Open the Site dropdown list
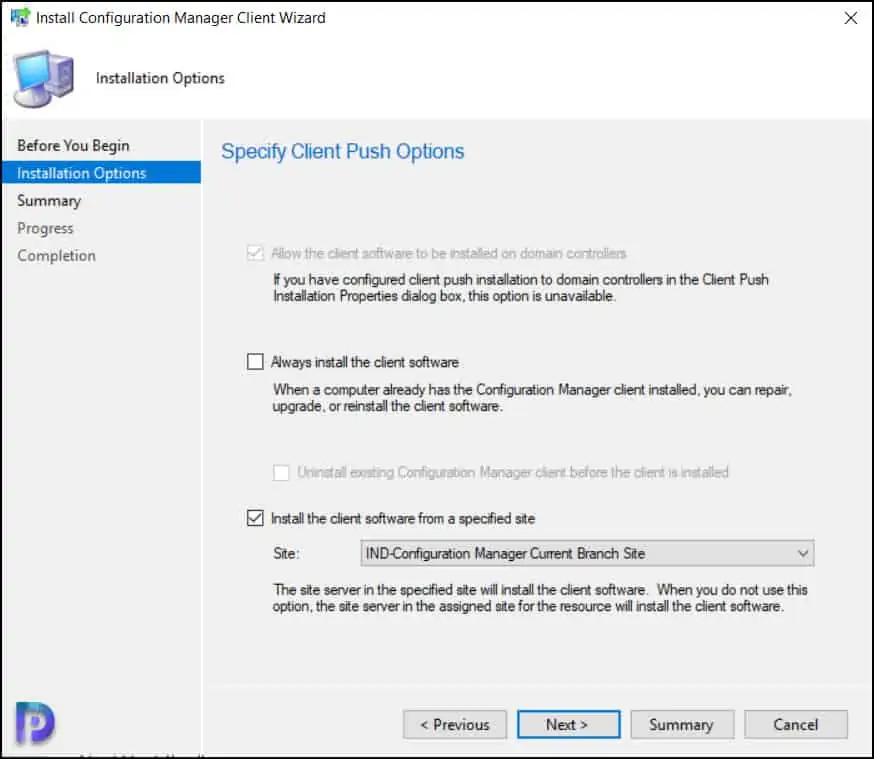This screenshot has height=759, width=874. click(x=586, y=553)
